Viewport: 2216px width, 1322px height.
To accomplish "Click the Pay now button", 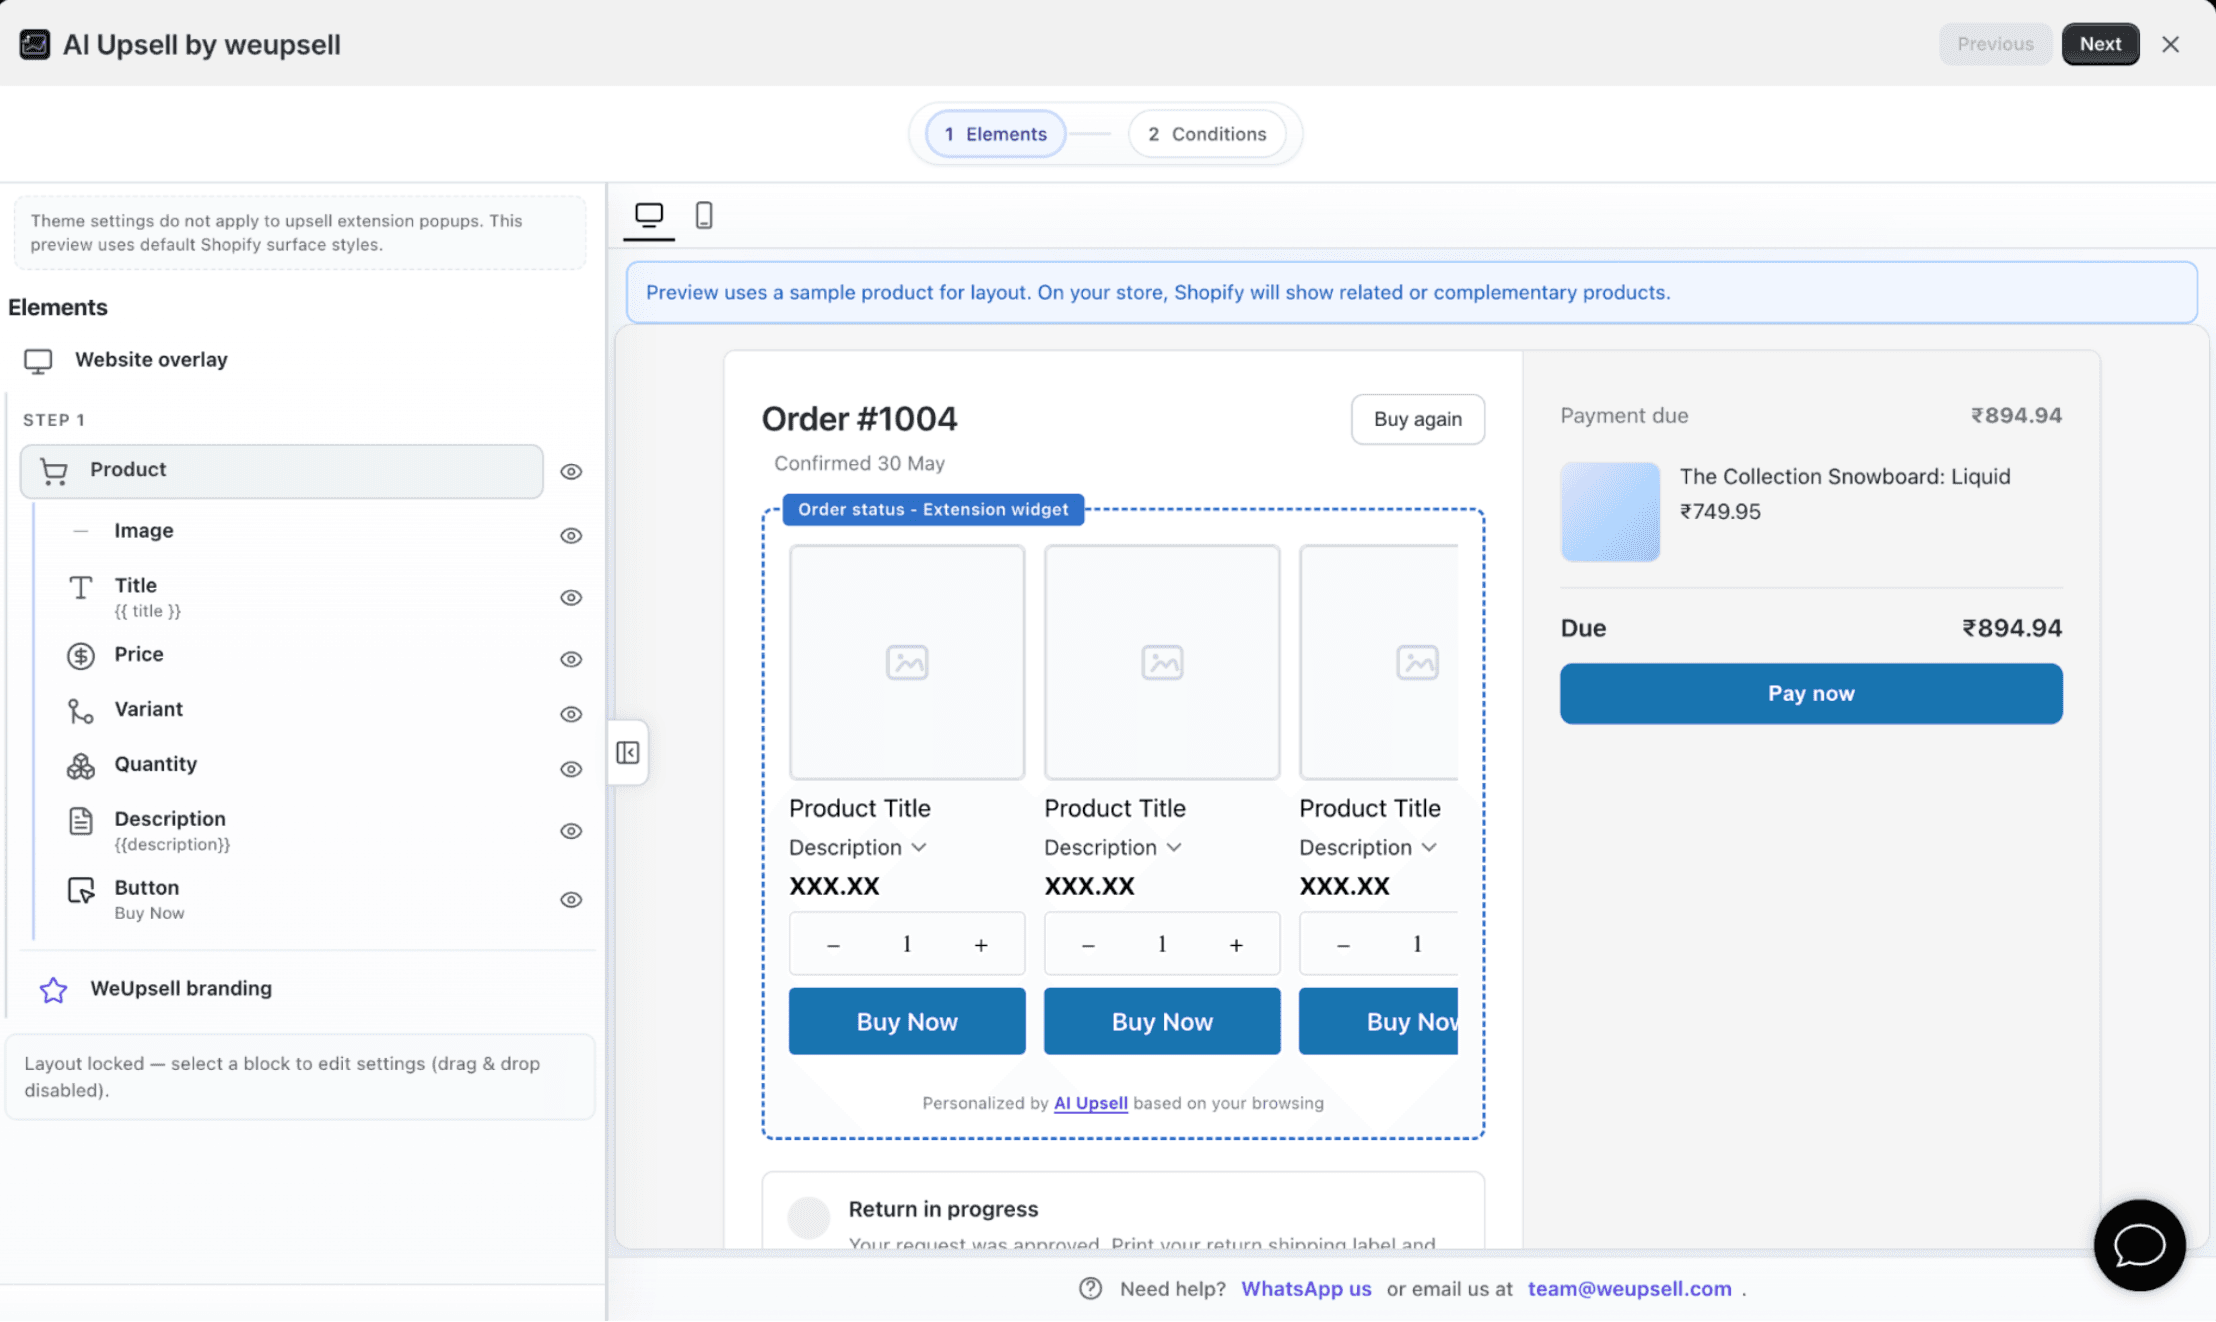I will pos(1811,693).
